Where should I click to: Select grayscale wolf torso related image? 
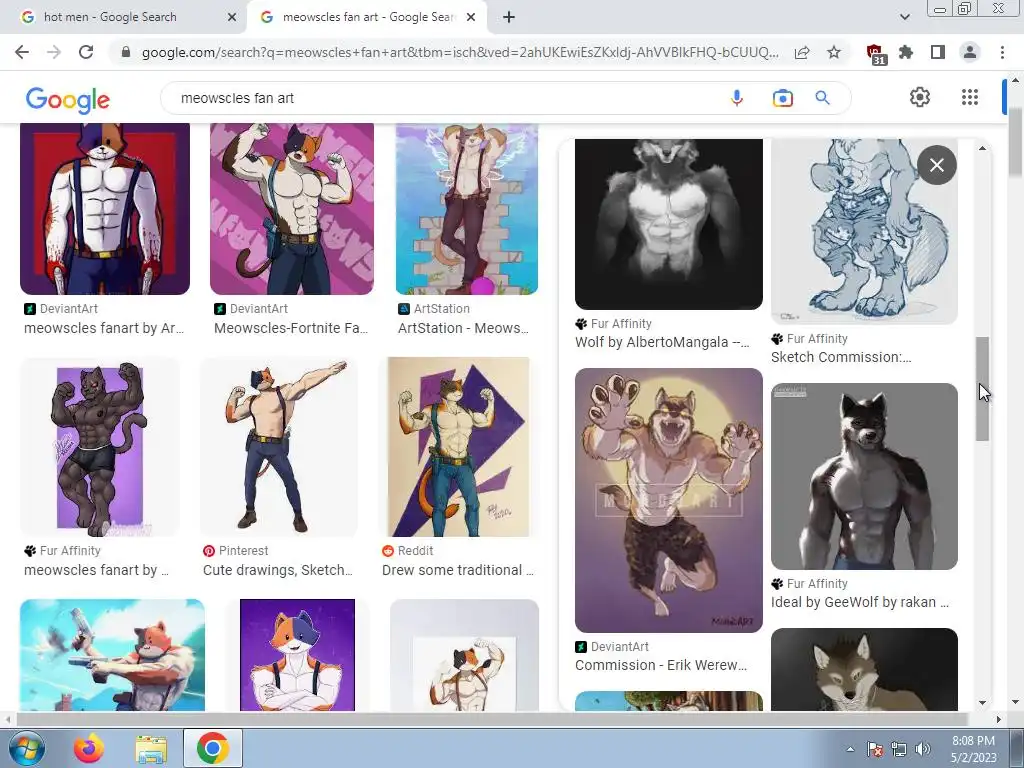[x=669, y=224]
